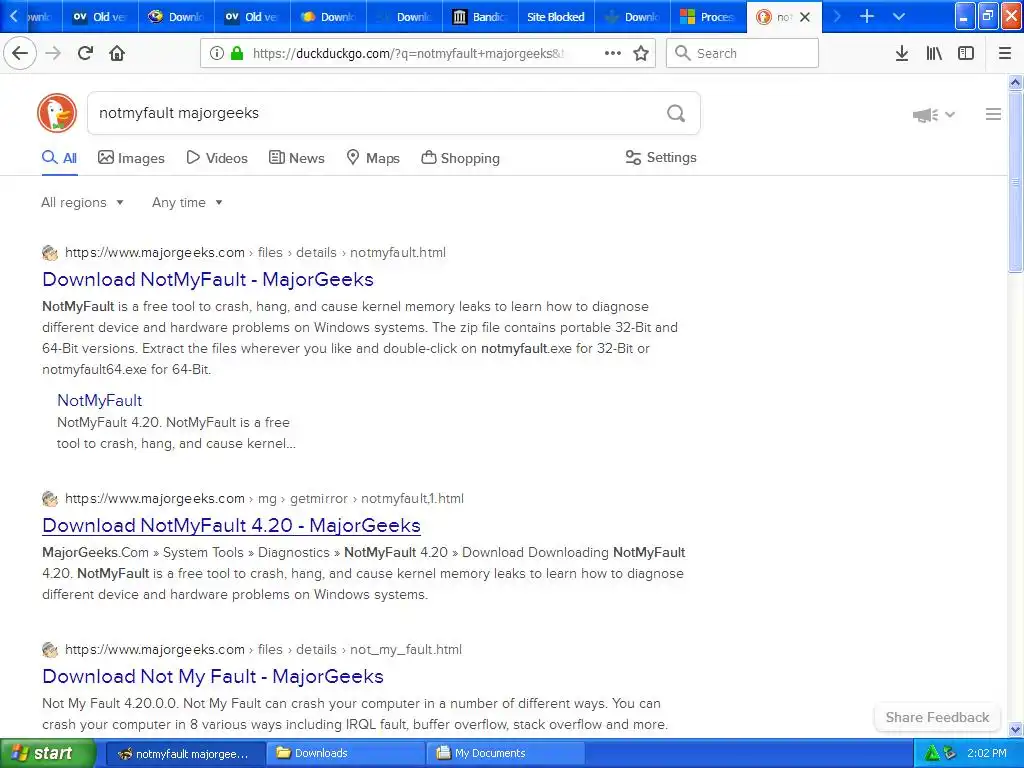Click the green padlock security icon
1024x768 pixels.
(237, 53)
